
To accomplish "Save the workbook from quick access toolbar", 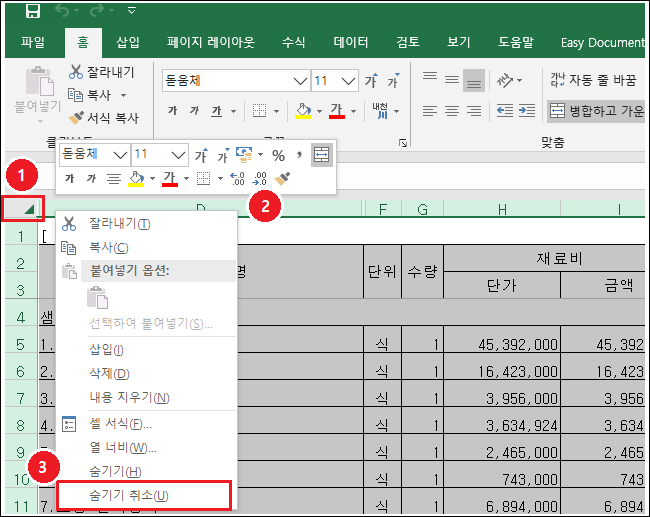I will pos(33,11).
